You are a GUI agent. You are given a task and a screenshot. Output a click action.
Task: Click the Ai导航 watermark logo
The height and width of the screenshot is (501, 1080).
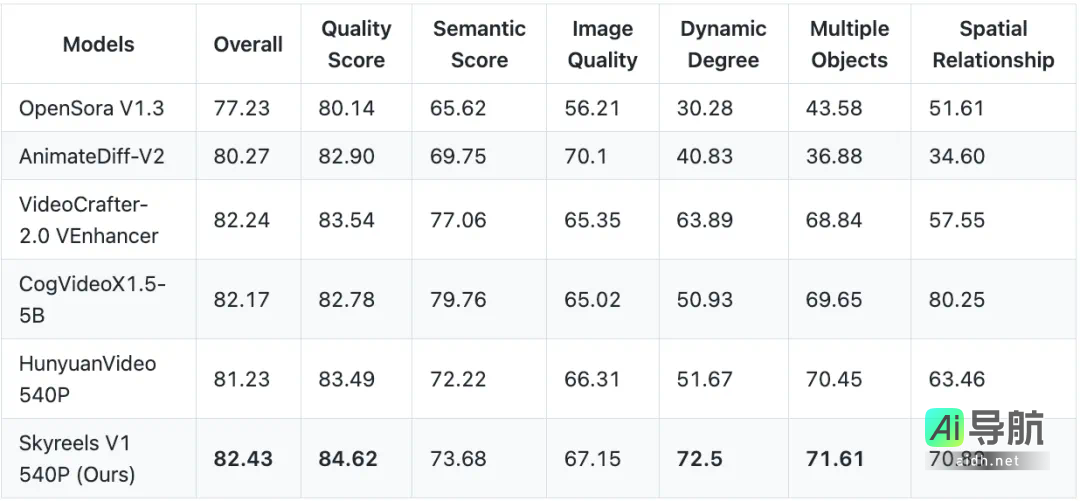[984, 430]
